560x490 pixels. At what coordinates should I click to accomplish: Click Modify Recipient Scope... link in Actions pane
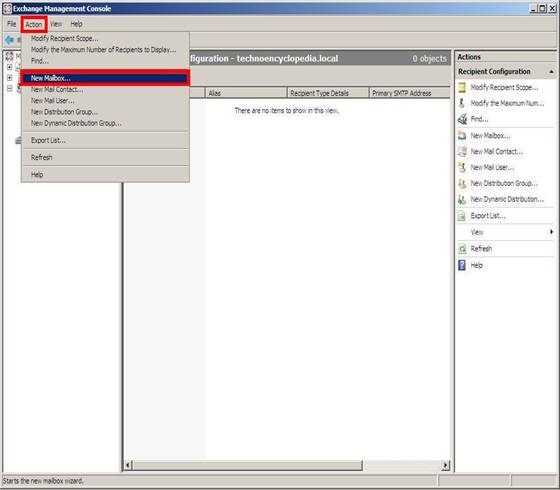pos(504,88)
